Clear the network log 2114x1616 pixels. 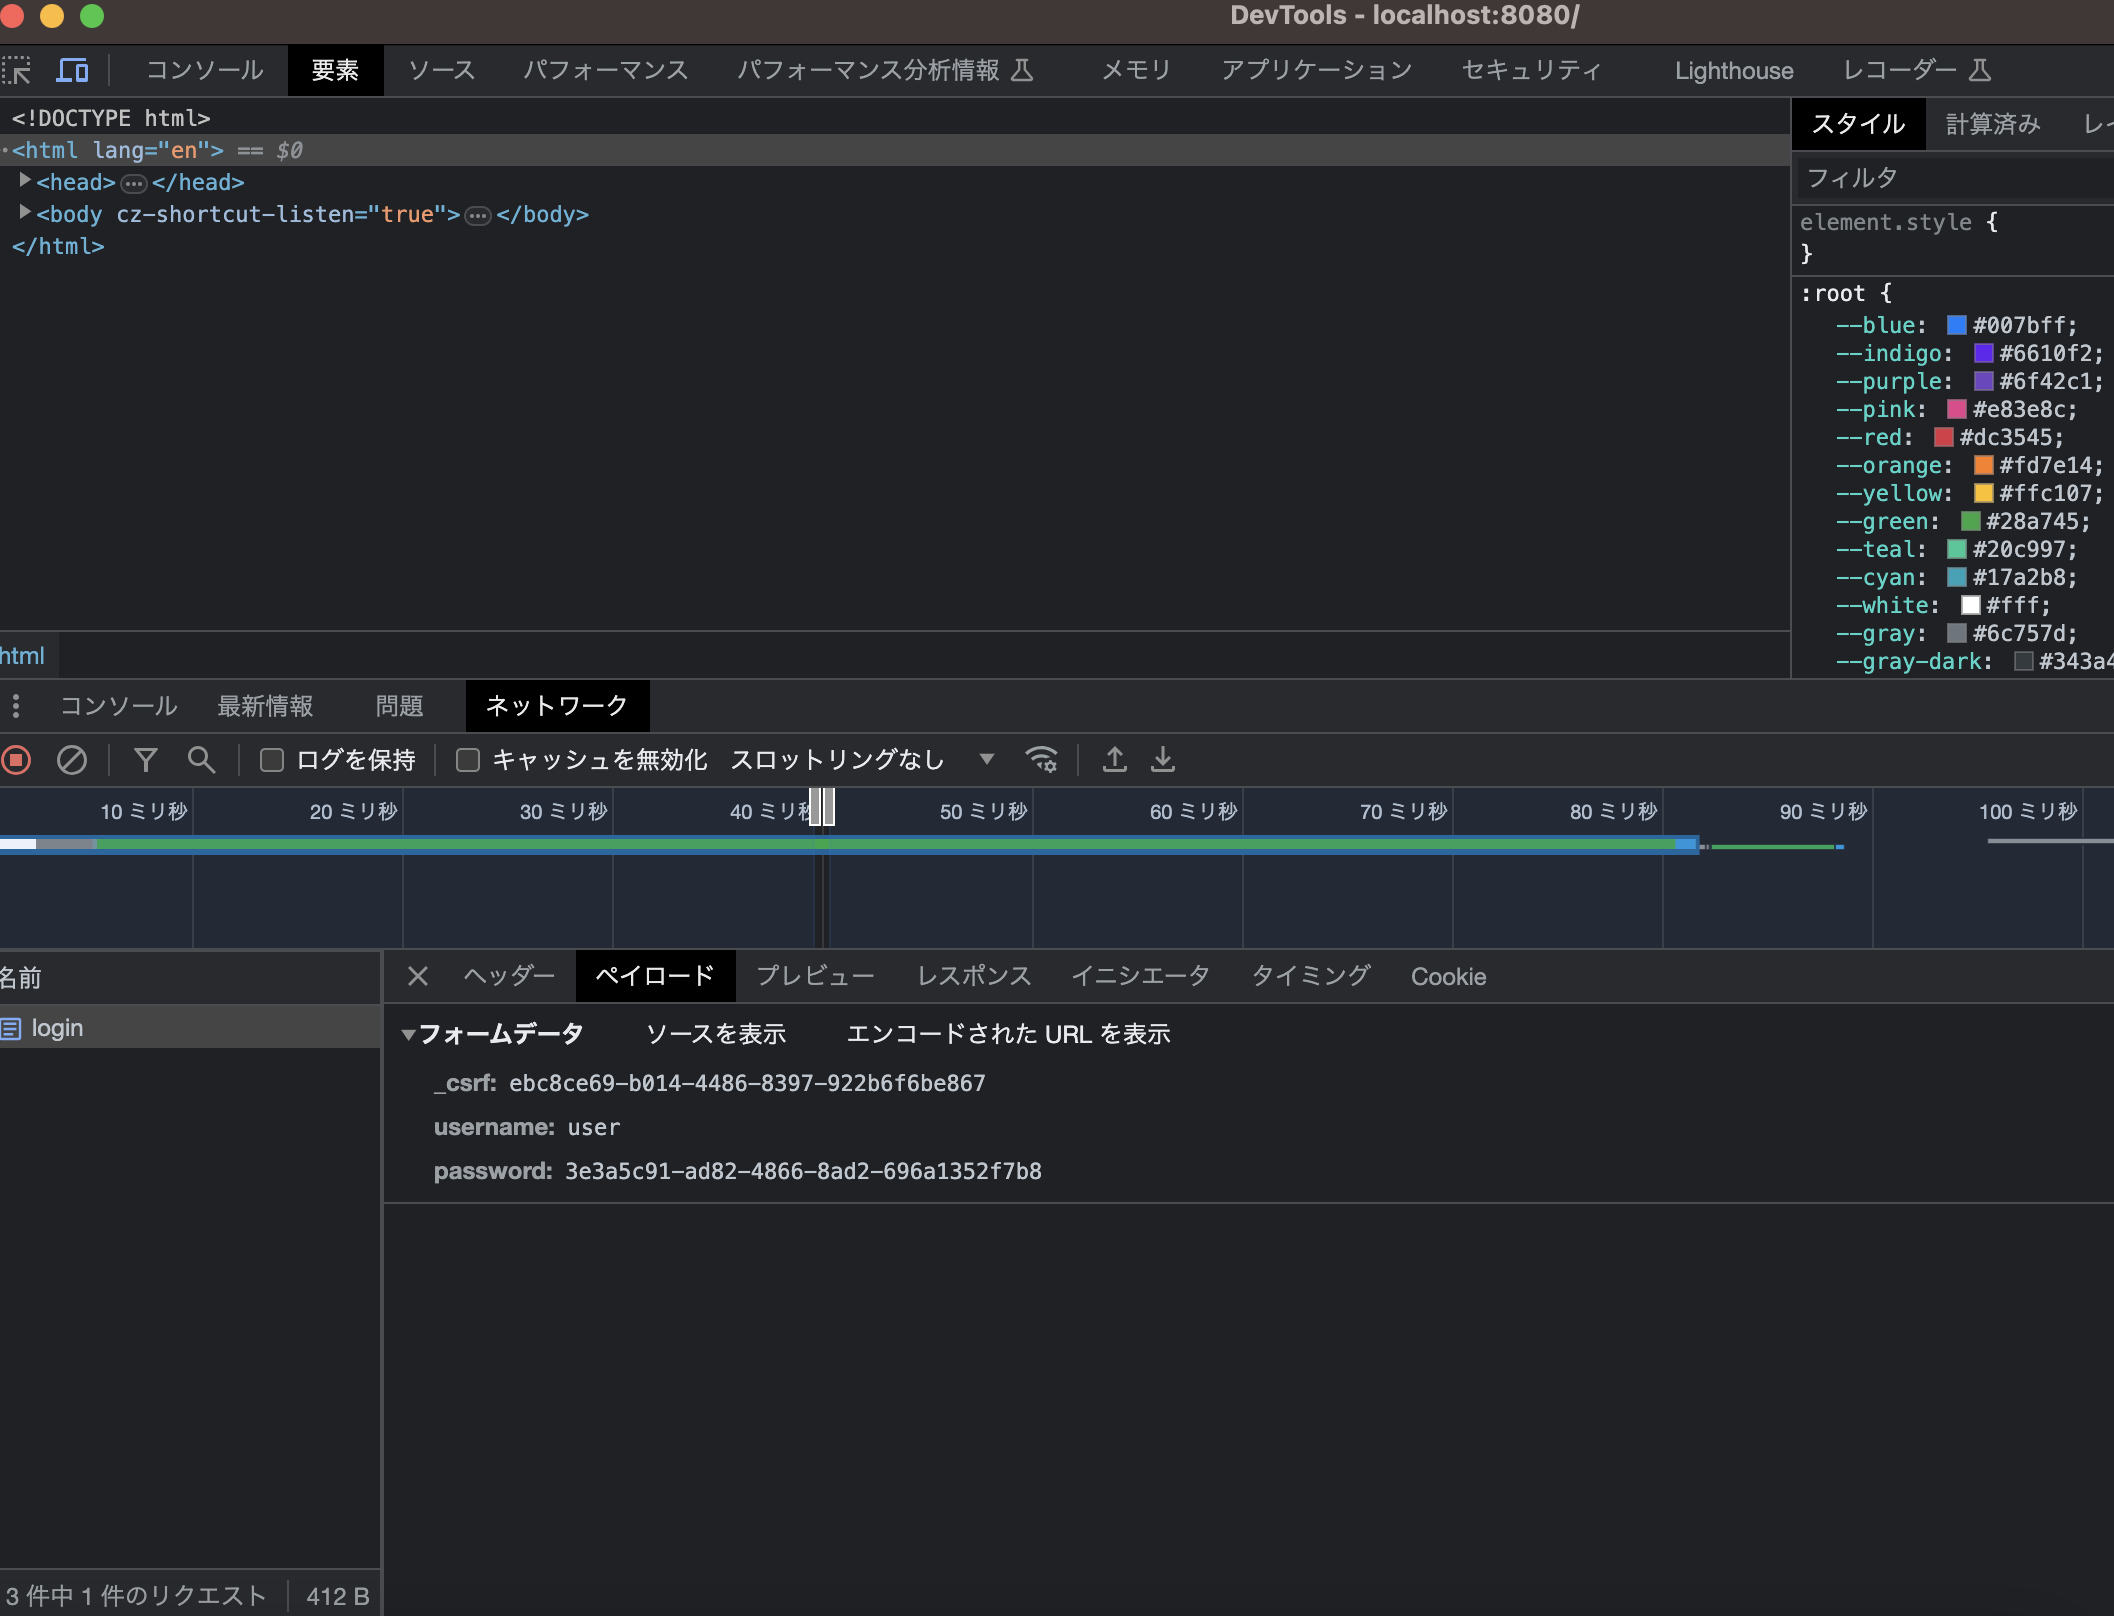point(71,760)
